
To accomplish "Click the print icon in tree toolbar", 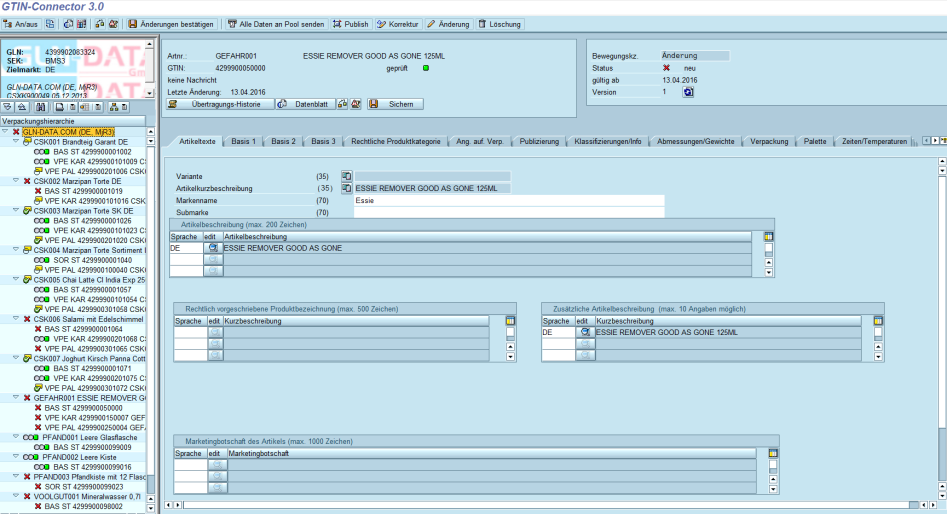I will [x=59, y=107].
